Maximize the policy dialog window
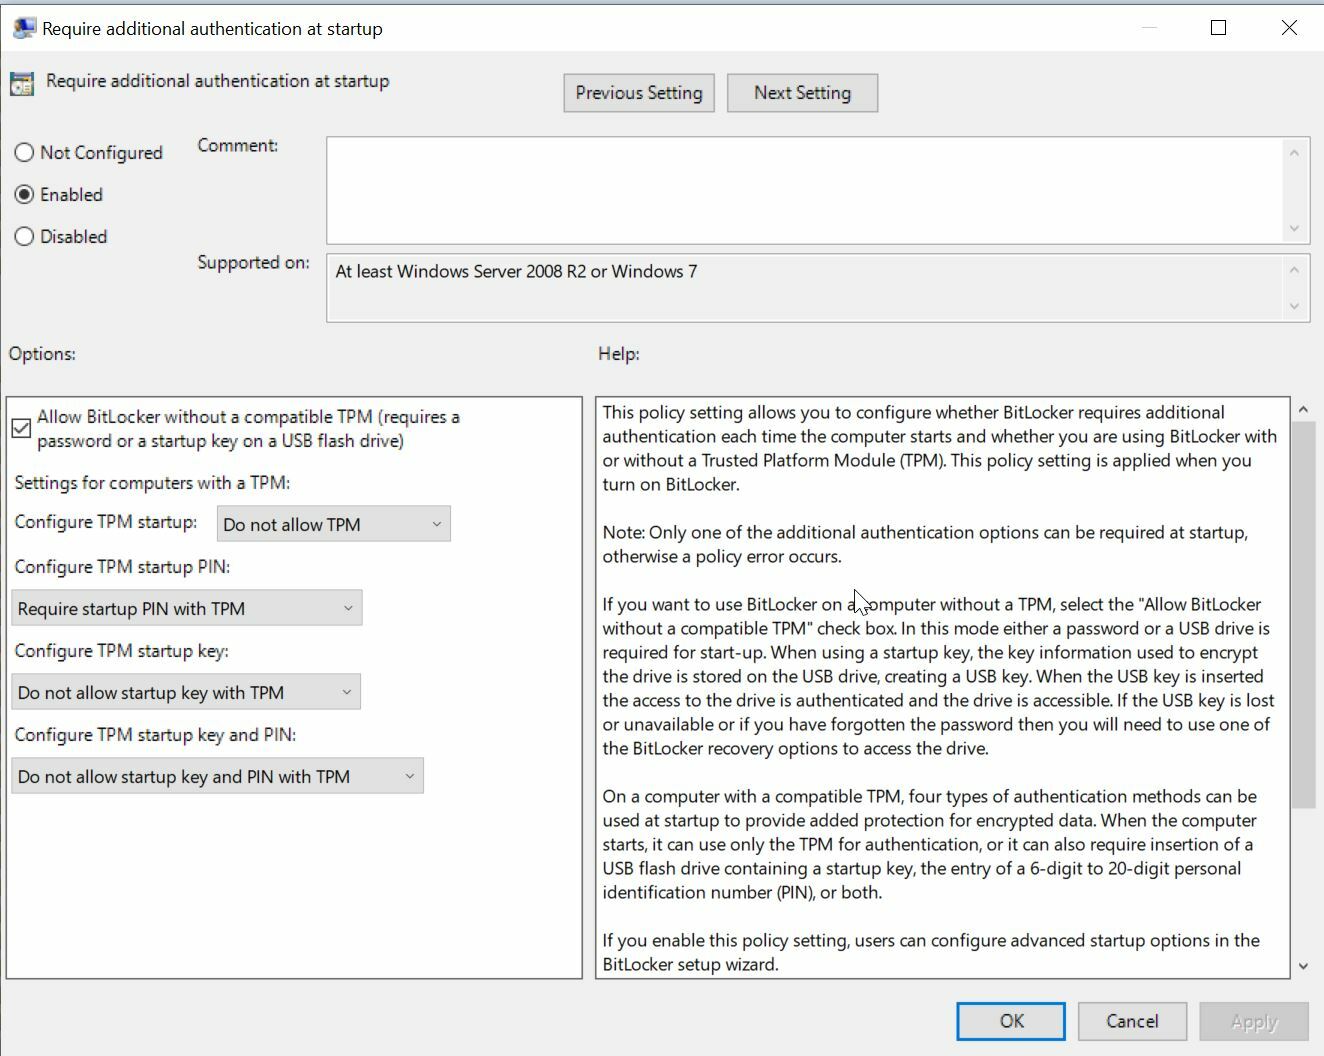The width and height of the screenshot is (1324, 1056). (x=1218, y=28)
